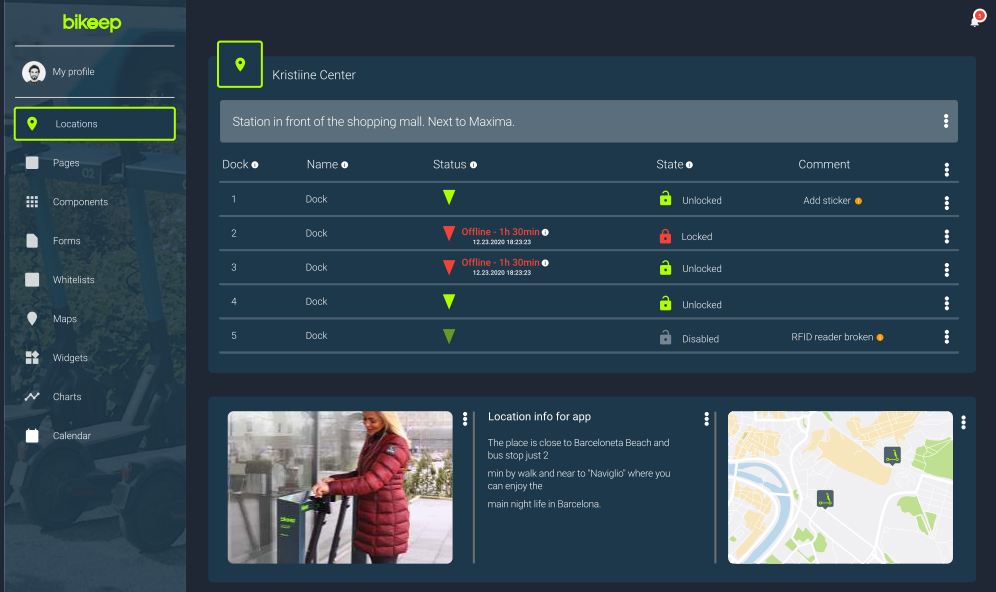Open the options menu for the station photo
Screen dimensions: 996x592
pos(465,419)
